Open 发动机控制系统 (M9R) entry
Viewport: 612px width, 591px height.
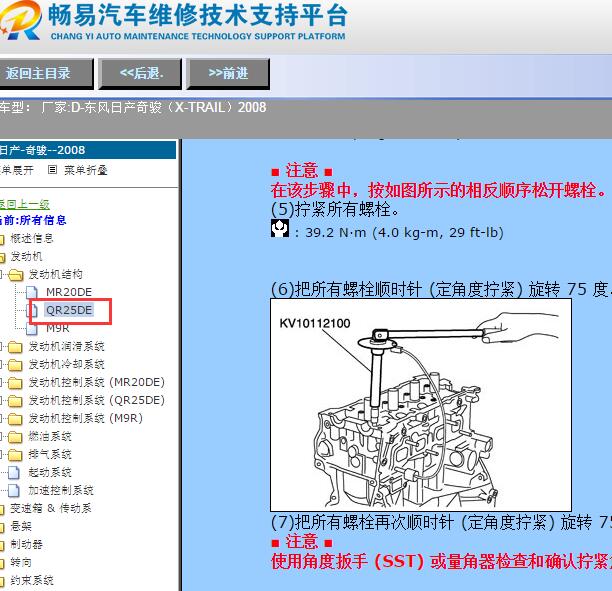[85, 418]
